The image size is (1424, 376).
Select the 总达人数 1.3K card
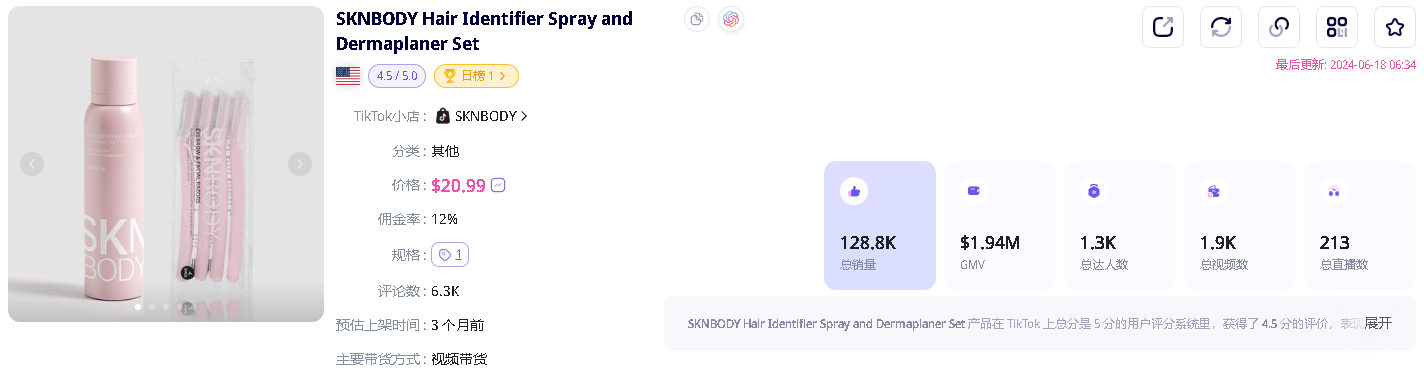(1120, 226)
